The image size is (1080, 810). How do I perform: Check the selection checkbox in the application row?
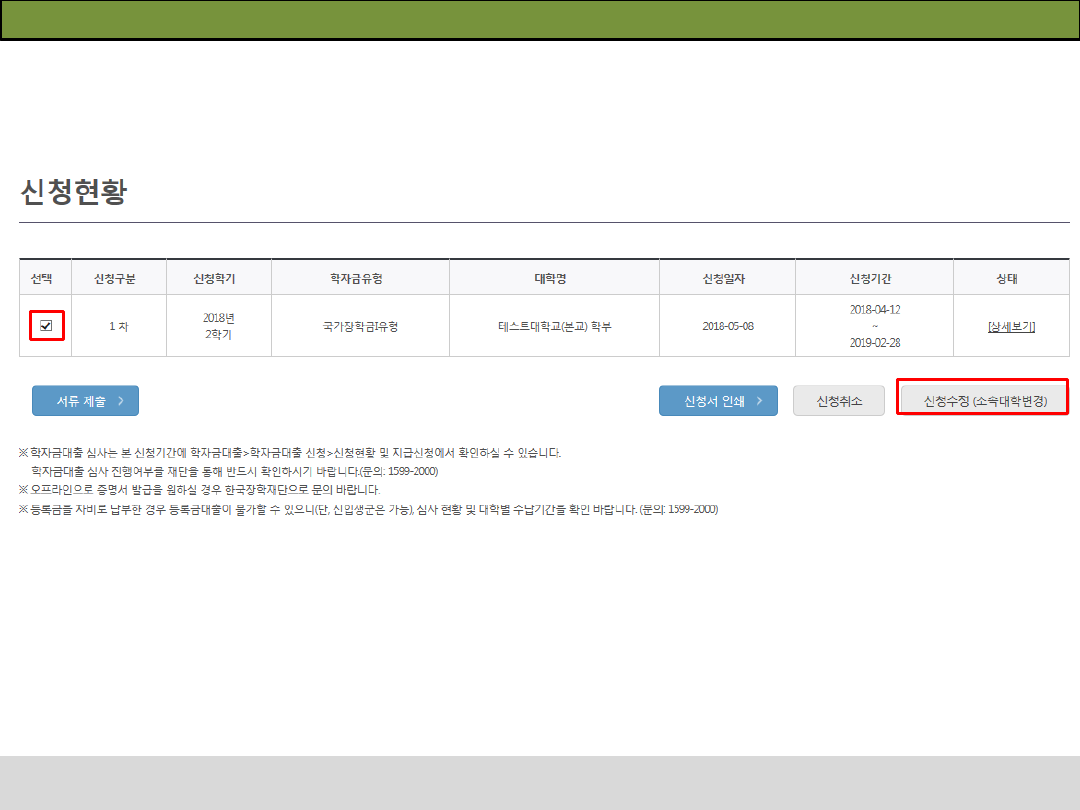(x=46, y=326)
